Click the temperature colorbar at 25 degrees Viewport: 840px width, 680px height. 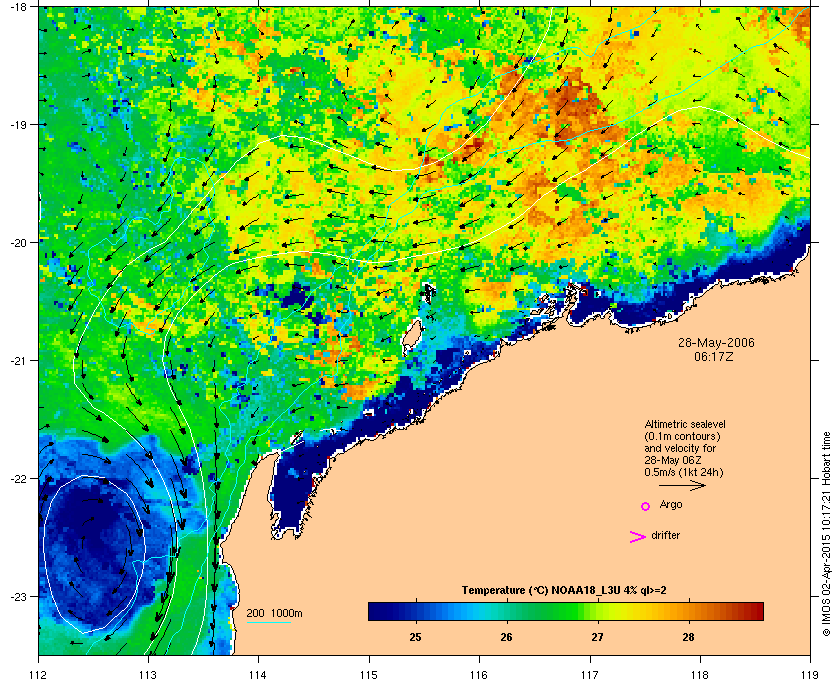pos(415,611)
